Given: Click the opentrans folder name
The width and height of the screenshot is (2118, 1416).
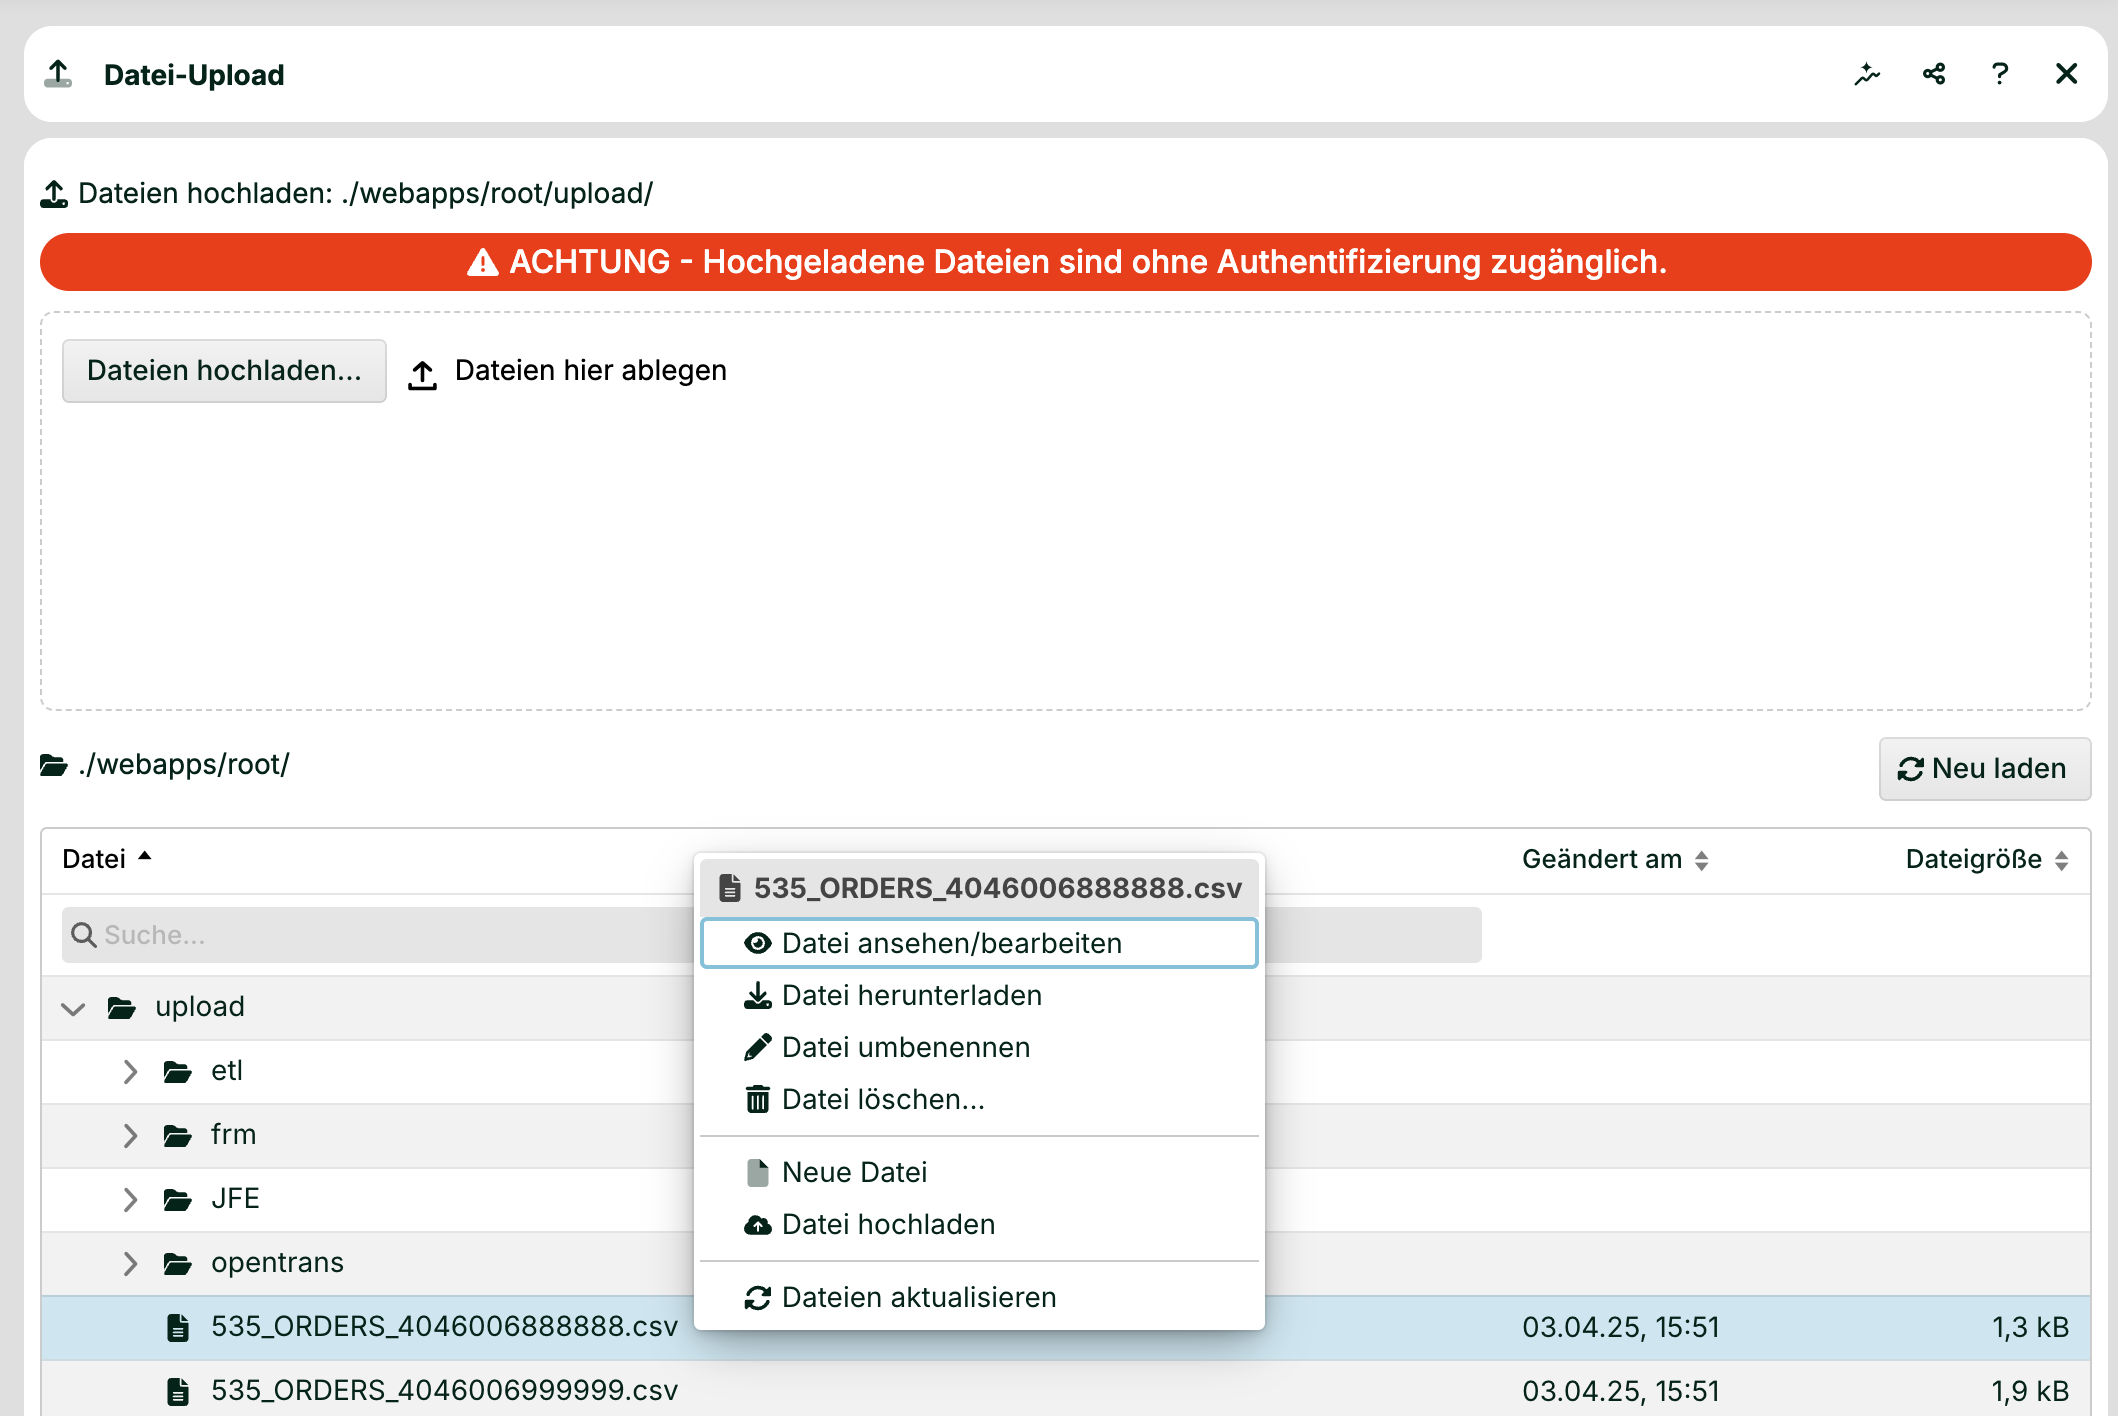Looking at the screenshot, I should click(x=277, y=1262).
